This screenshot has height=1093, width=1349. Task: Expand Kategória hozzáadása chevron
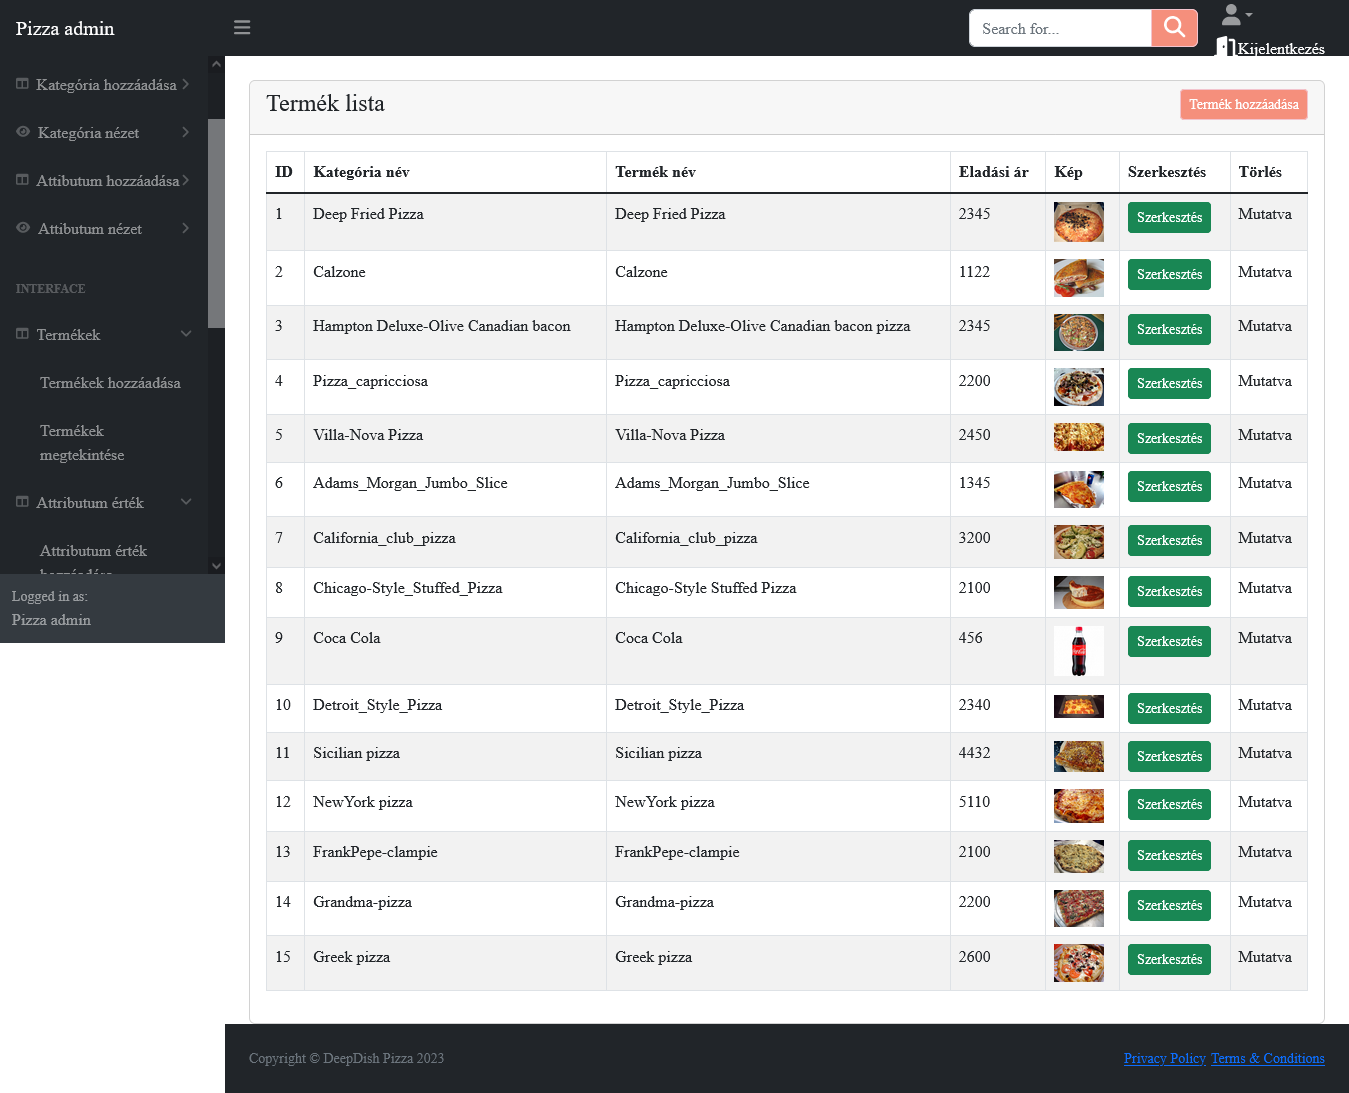(186, 84)
